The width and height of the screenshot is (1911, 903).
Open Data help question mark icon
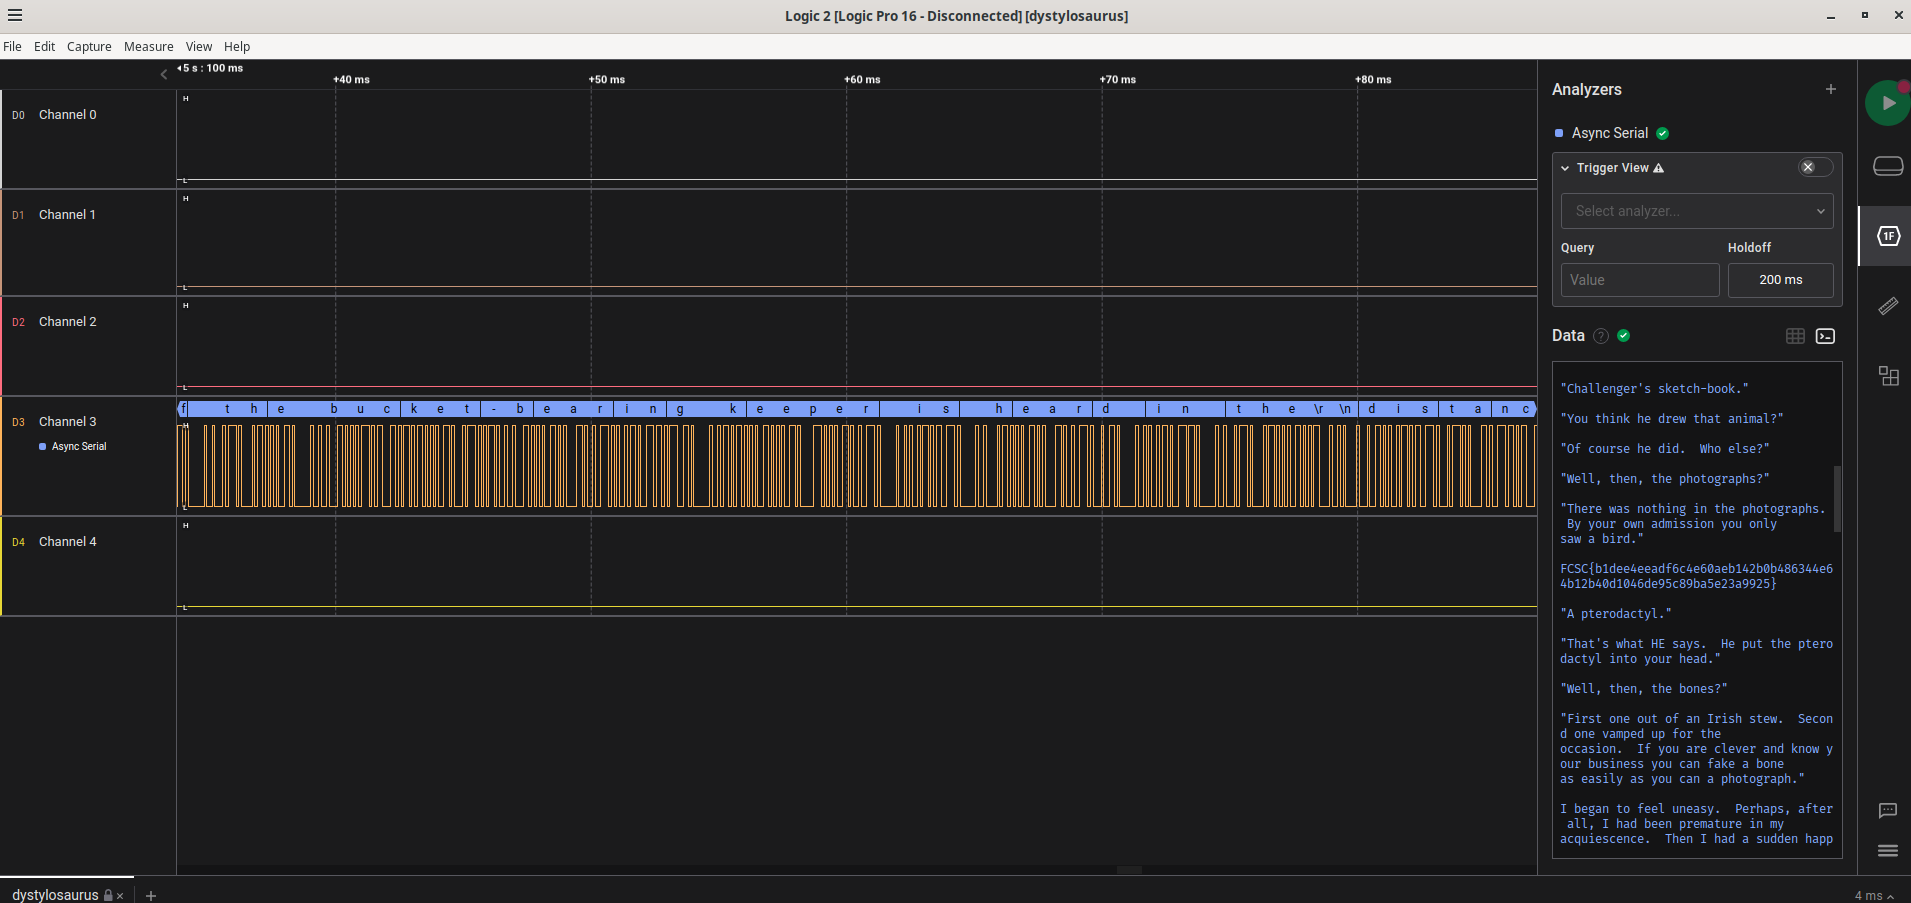tap(1601, 336)
